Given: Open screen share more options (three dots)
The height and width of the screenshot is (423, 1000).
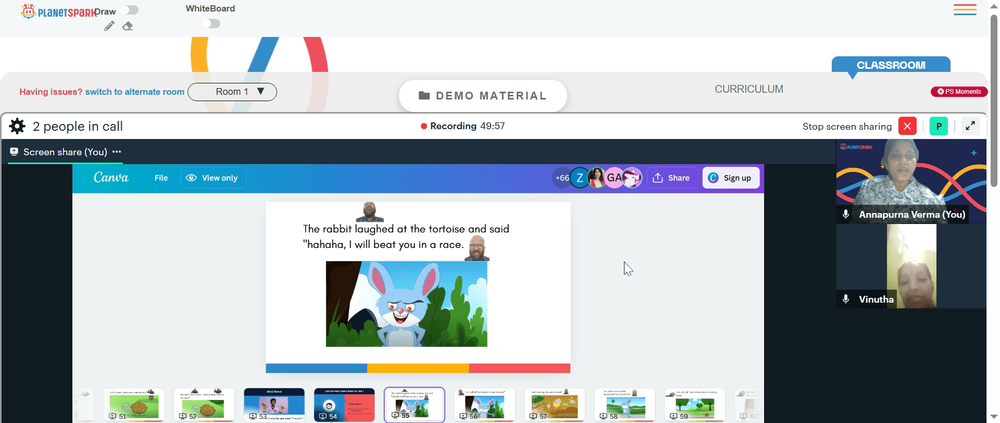Looking at the screenshot, I should pos(117,152).
